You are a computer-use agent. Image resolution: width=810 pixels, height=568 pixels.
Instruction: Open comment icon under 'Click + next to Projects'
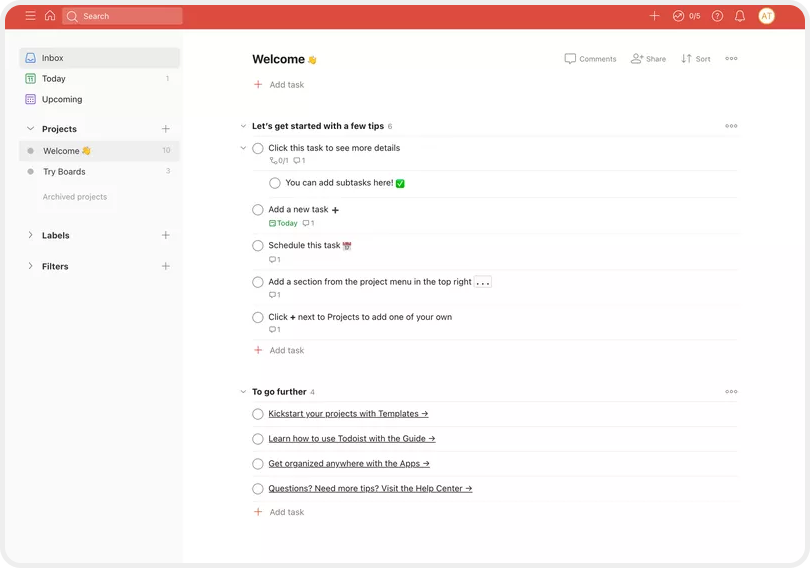click(275, 329)
